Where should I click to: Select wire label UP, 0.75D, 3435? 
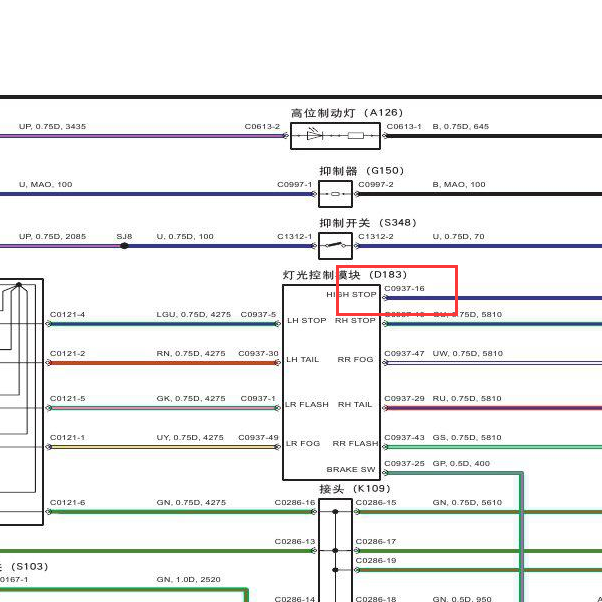[x=53, y=126]
